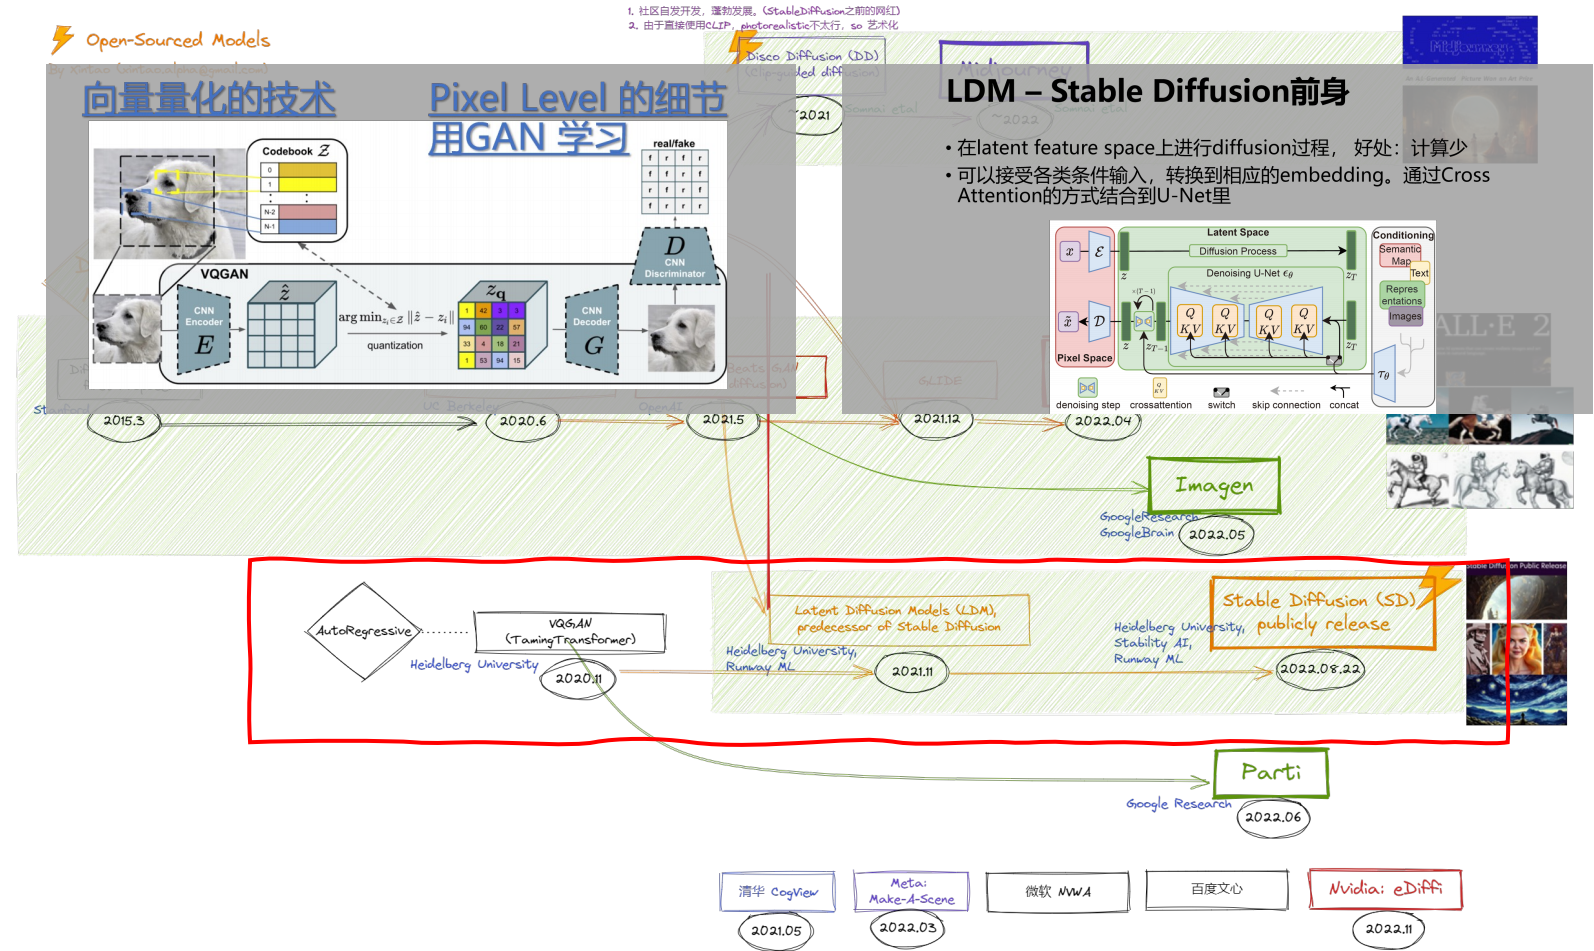Click the 2015.3 date oval
The image size is (1594, 951).
pos(124,421)
